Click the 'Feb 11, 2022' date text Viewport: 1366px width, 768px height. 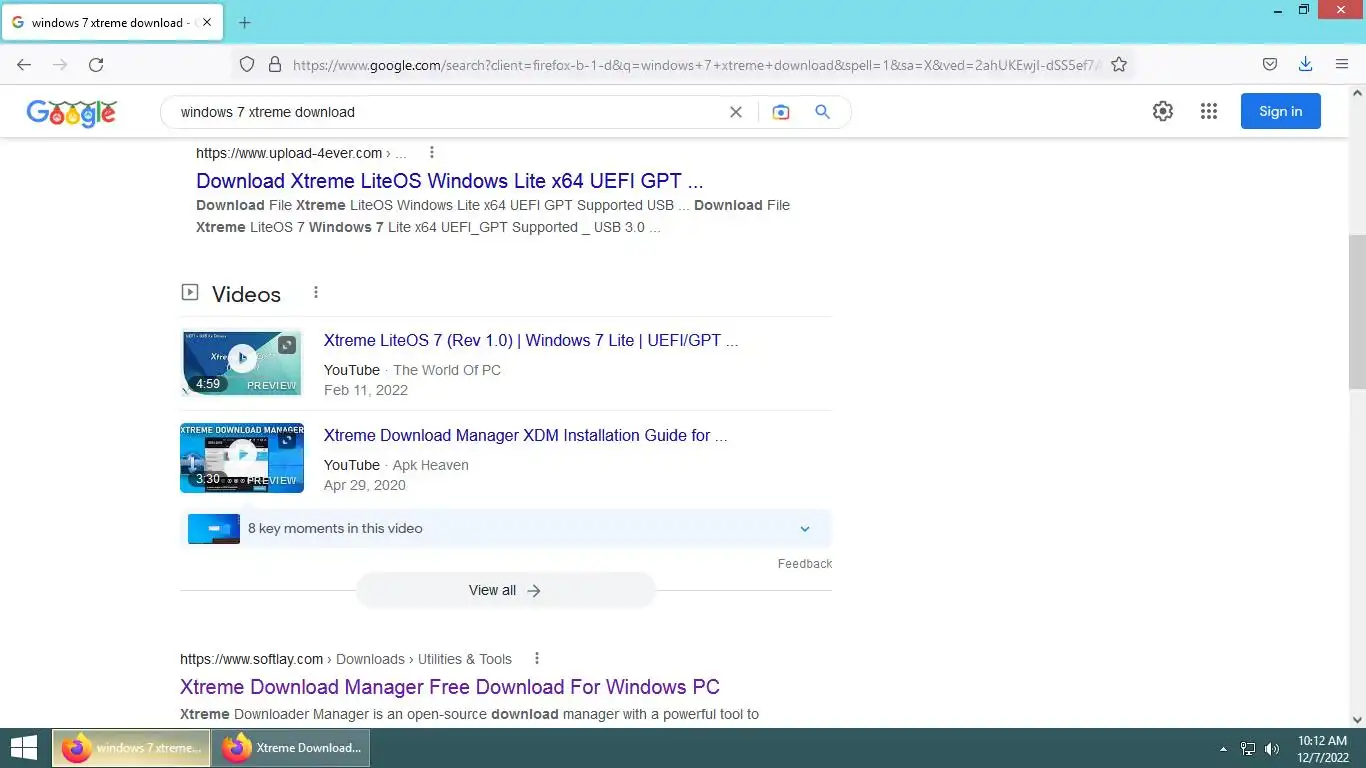point(366,390)
